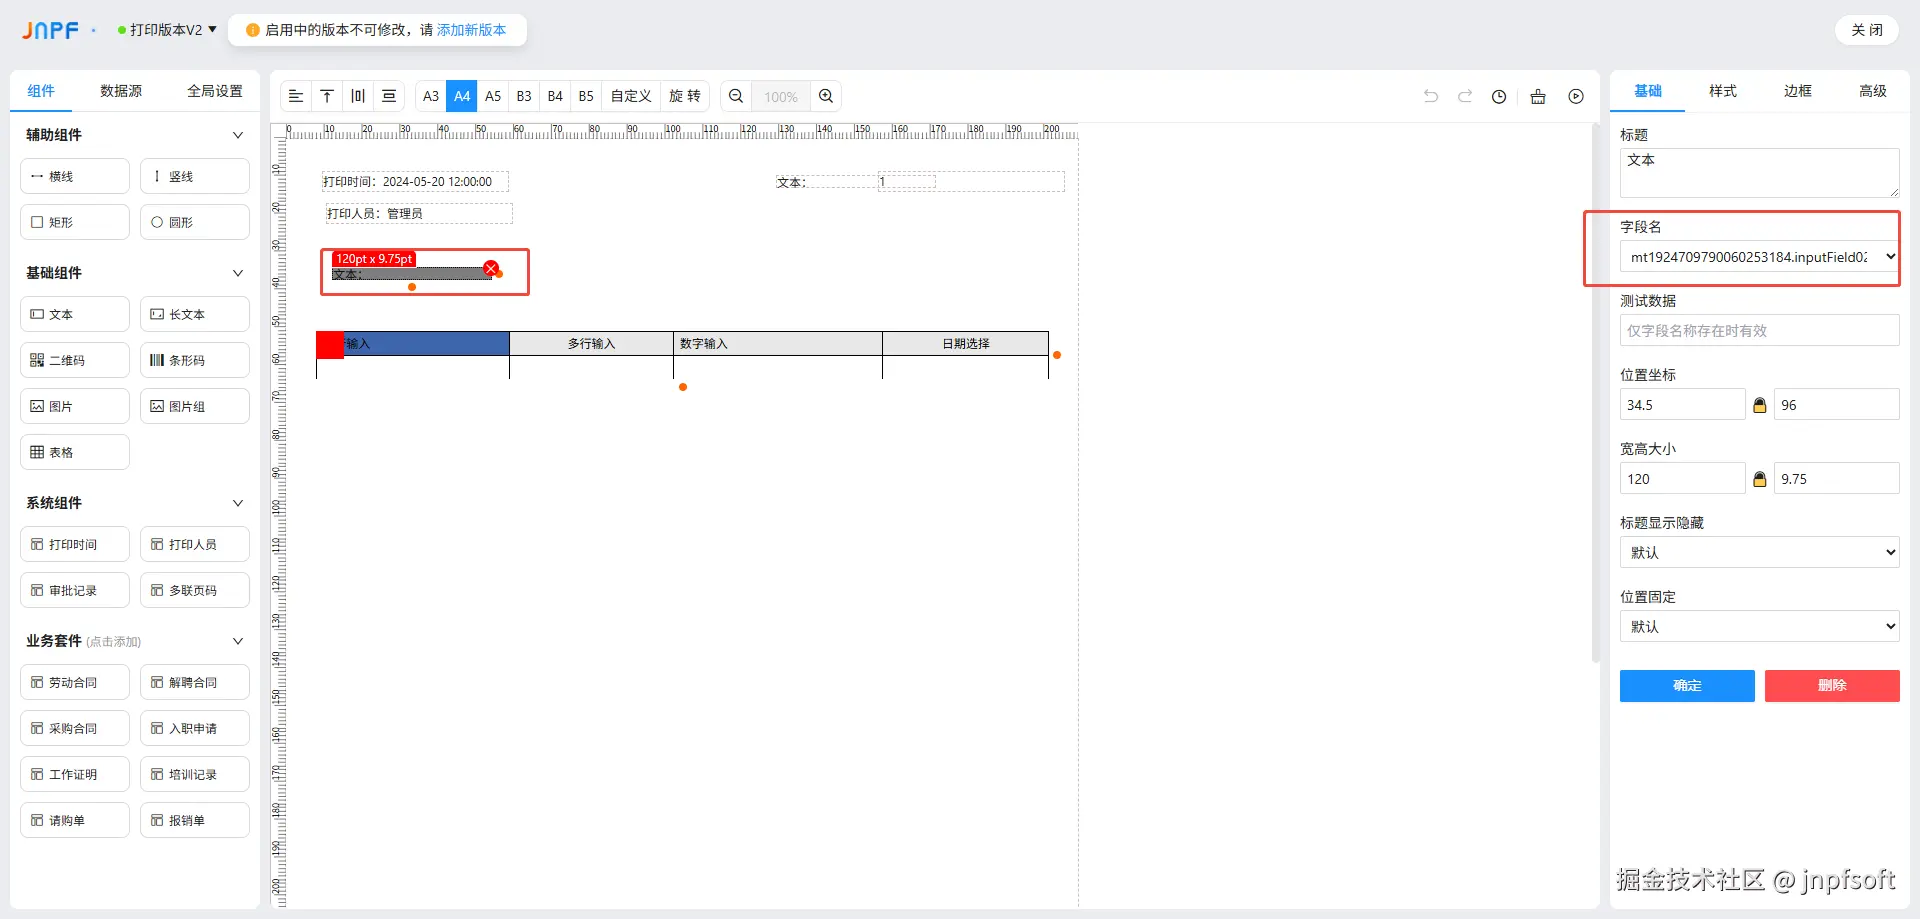This screenshot has height=919, width=1920.
Task: Add the 圆形 circle component
Action: pyautogui.click(x=195, y=222)
